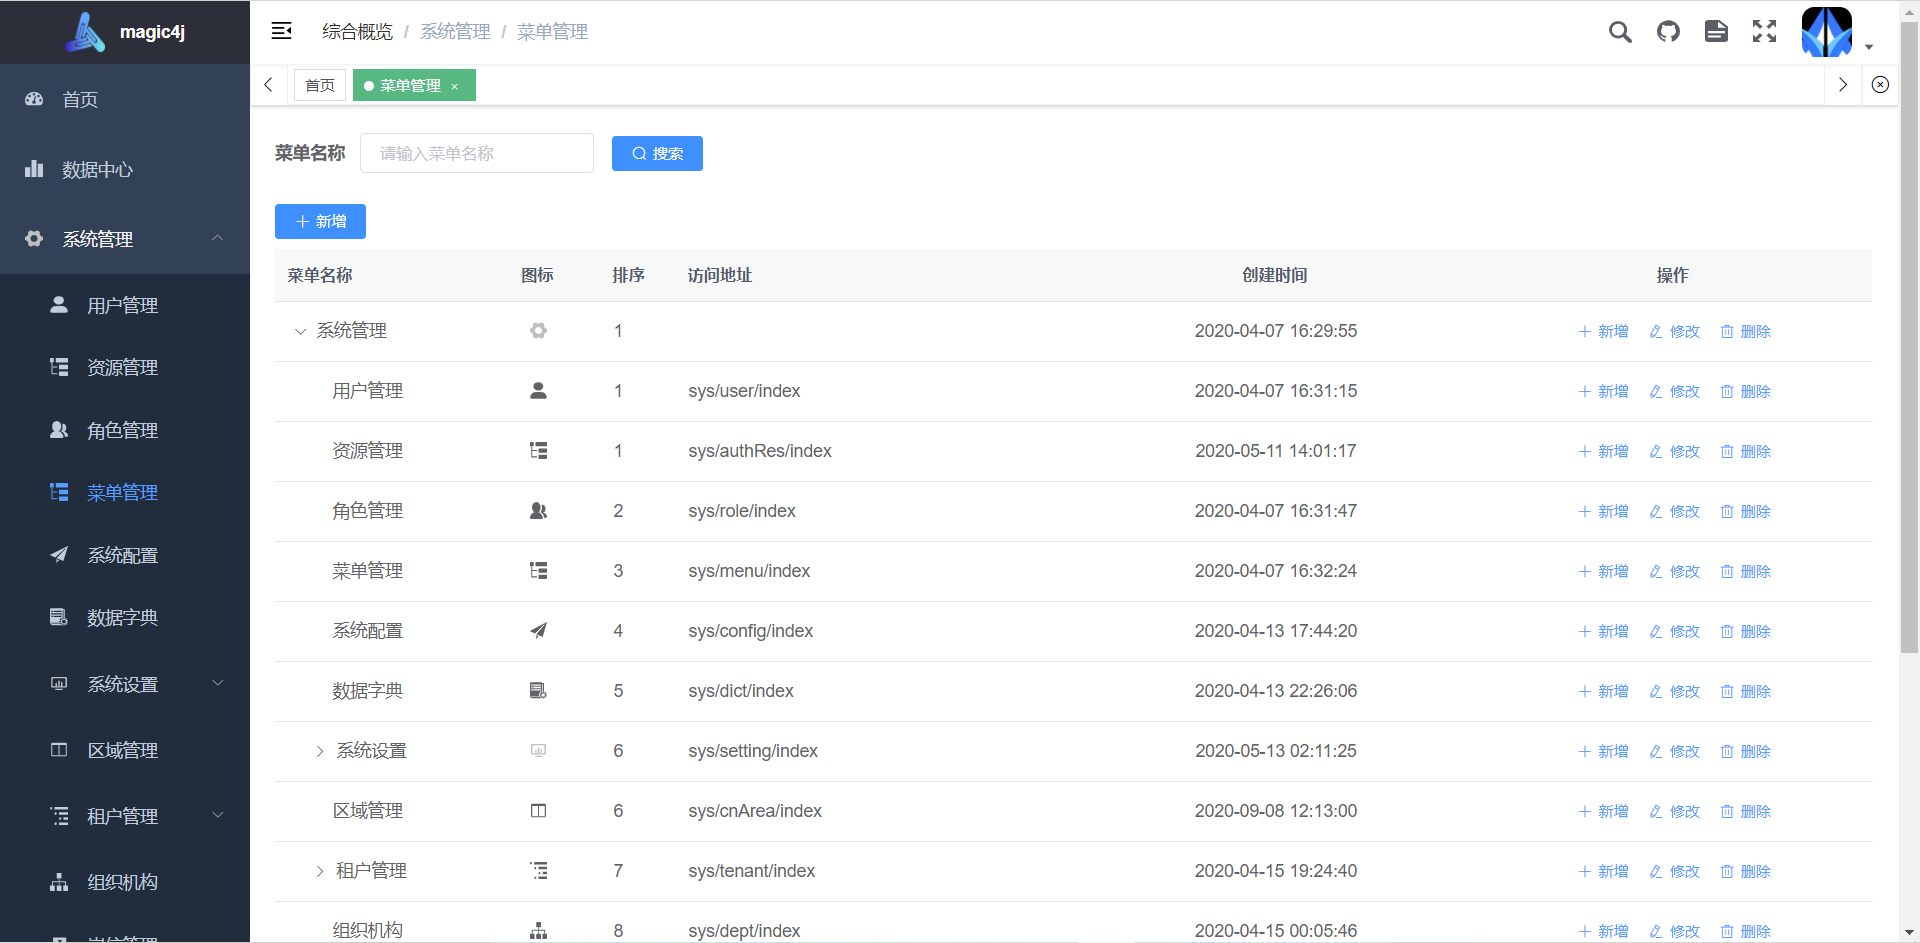
Task: Open the GitHub icon link
Action: (x=1668, y=32)
